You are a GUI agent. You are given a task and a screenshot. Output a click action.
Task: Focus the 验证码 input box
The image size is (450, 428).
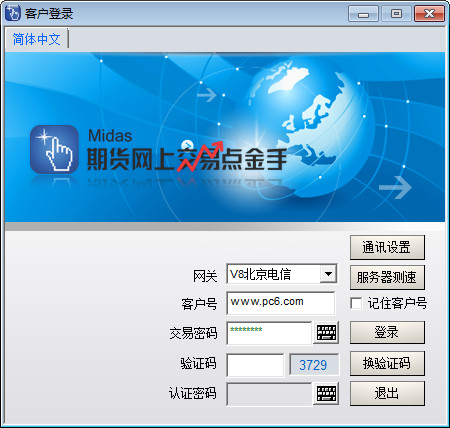coord(255,365)
